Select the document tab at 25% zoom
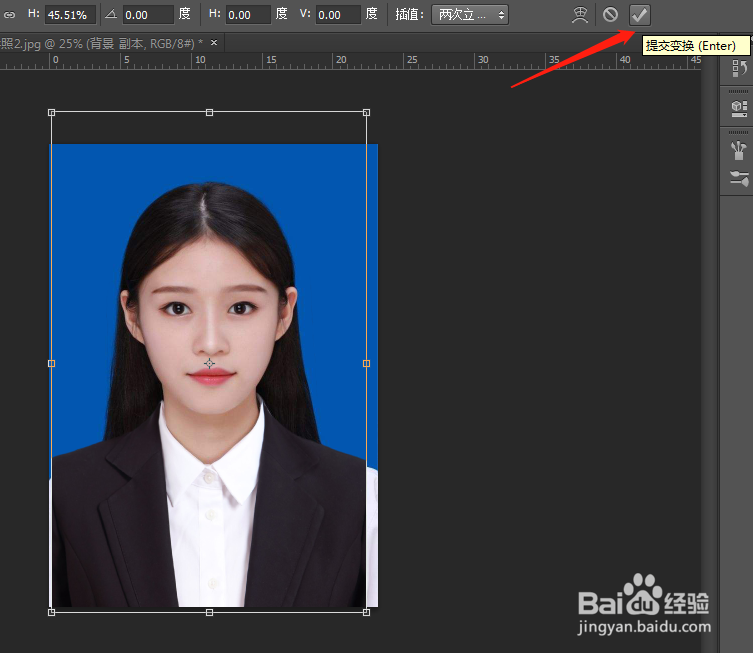Viewport: 753px width, 653px height. [x=102, y=44]
